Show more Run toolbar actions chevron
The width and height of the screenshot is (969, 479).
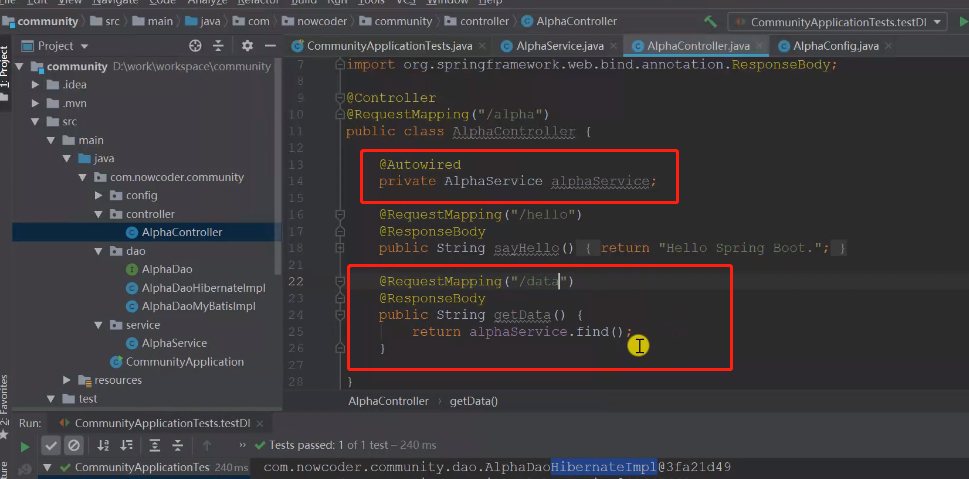tap(242, 445)
